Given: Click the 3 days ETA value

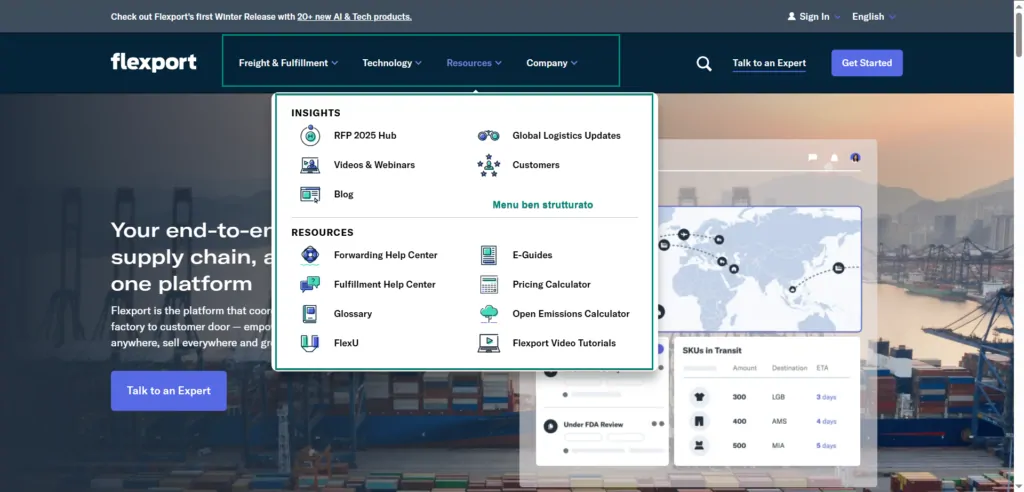Looking at the screenshot, I should tap(826, 397).
